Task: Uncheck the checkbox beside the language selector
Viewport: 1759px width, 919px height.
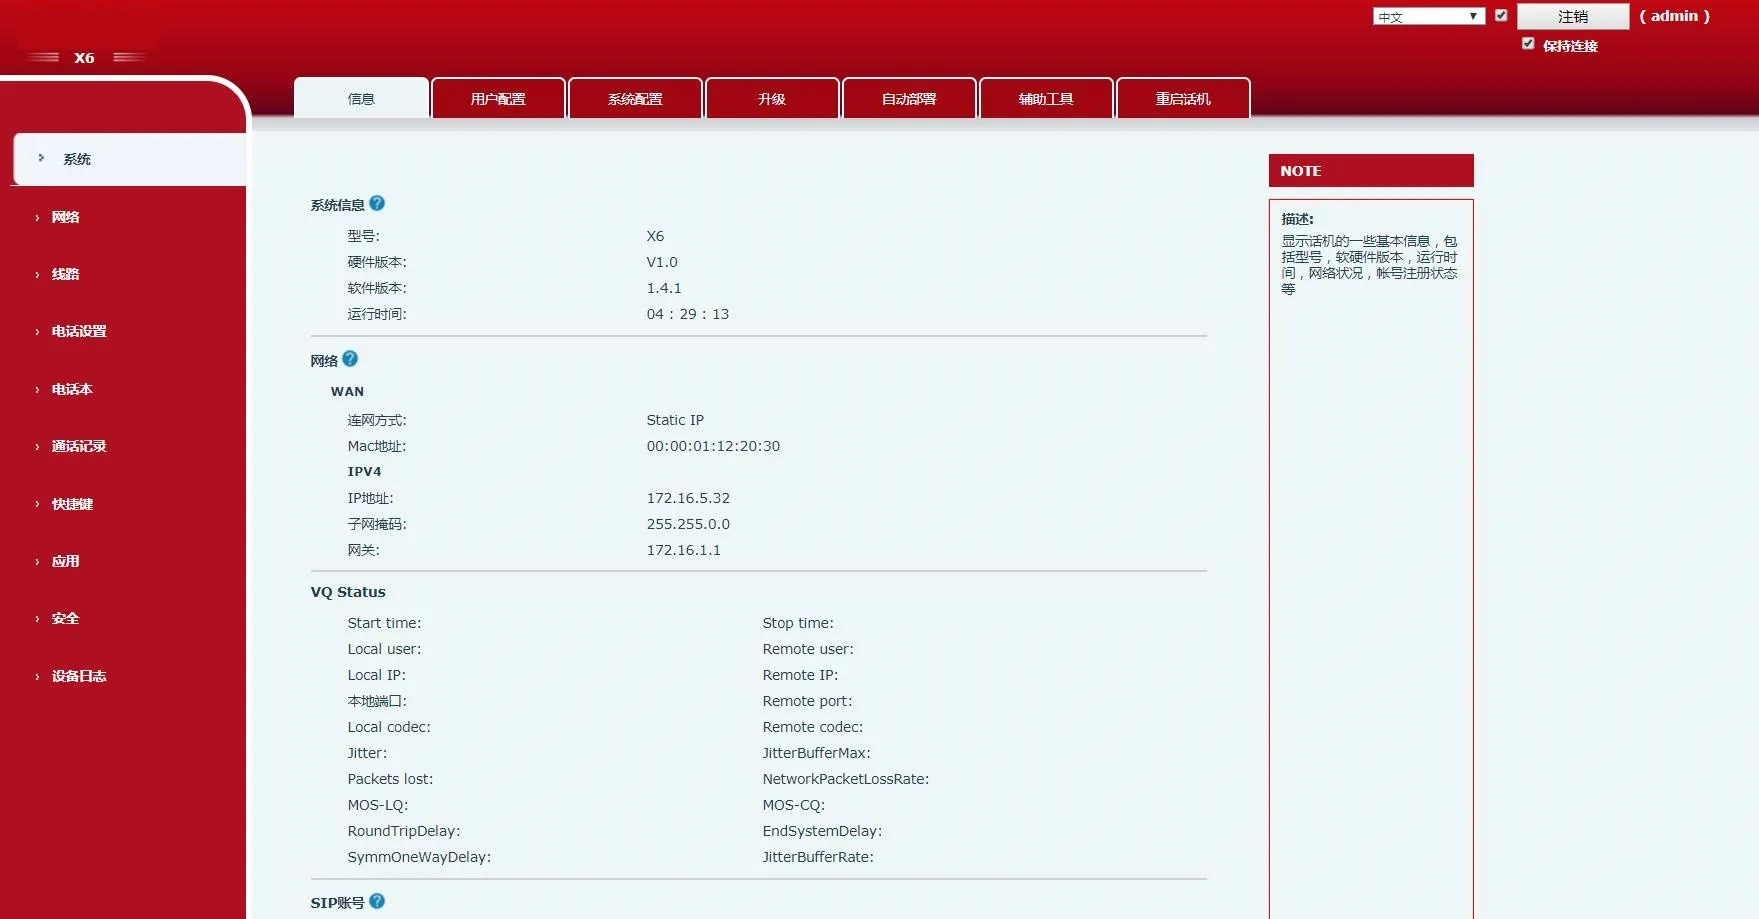Action: coord(1500,15)
